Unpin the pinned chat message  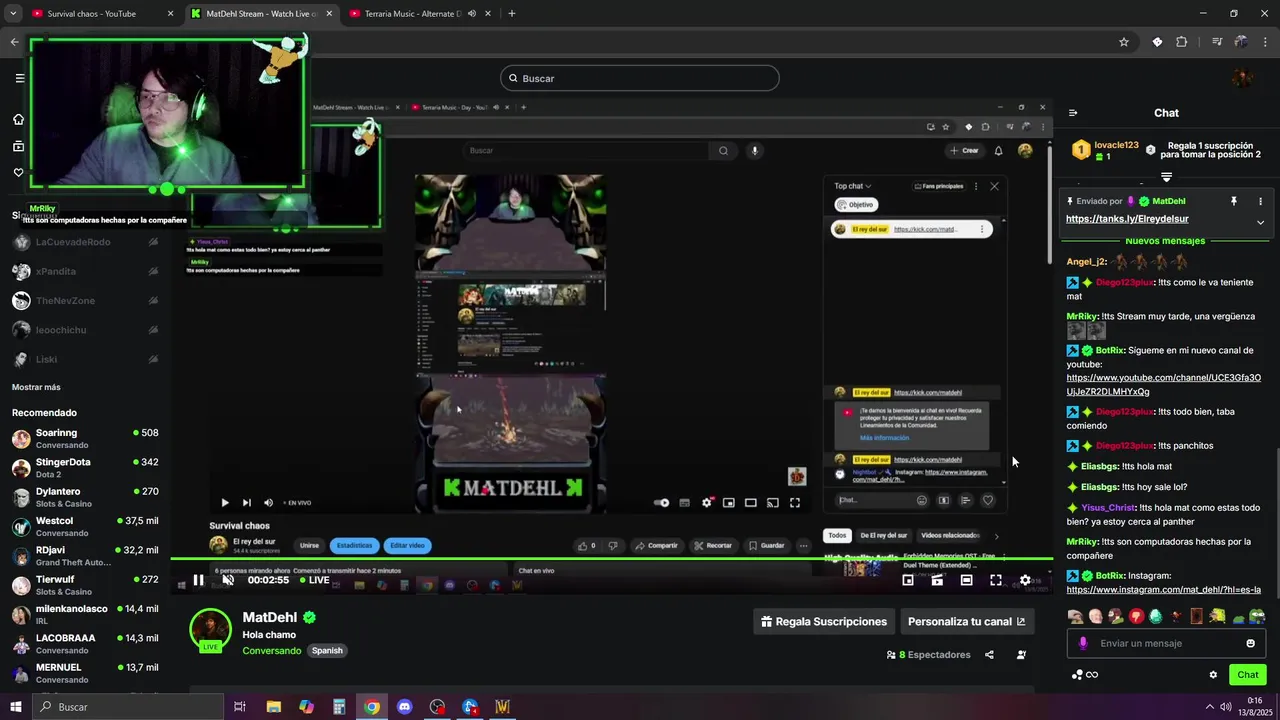[x=1234, y=201]
